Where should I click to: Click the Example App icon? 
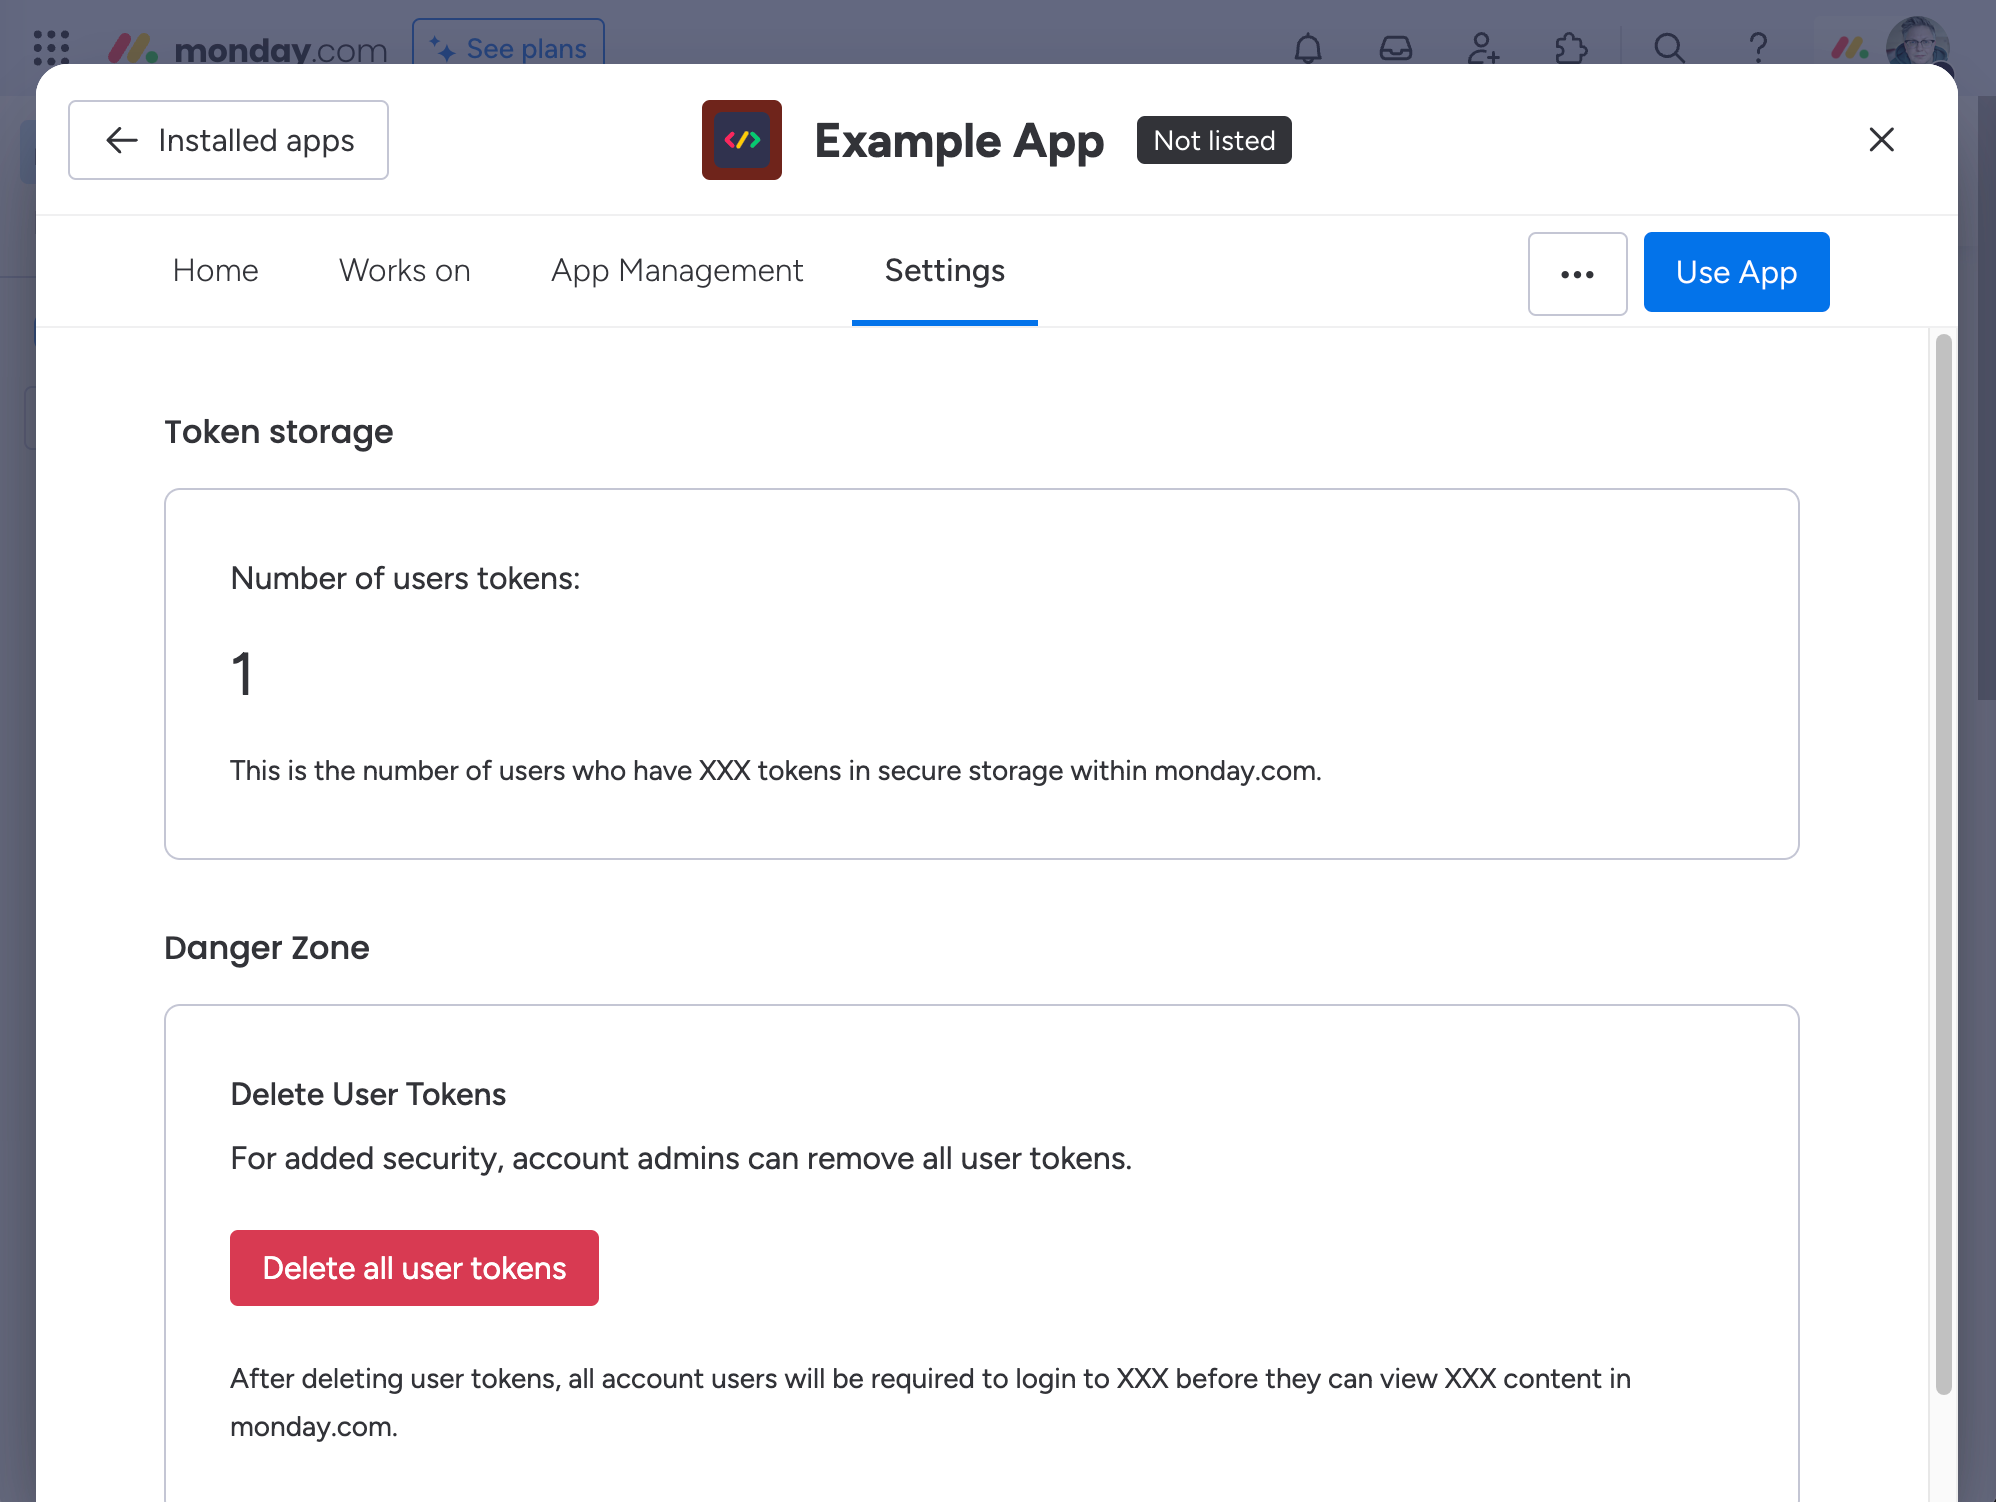[x=741, y=140]
